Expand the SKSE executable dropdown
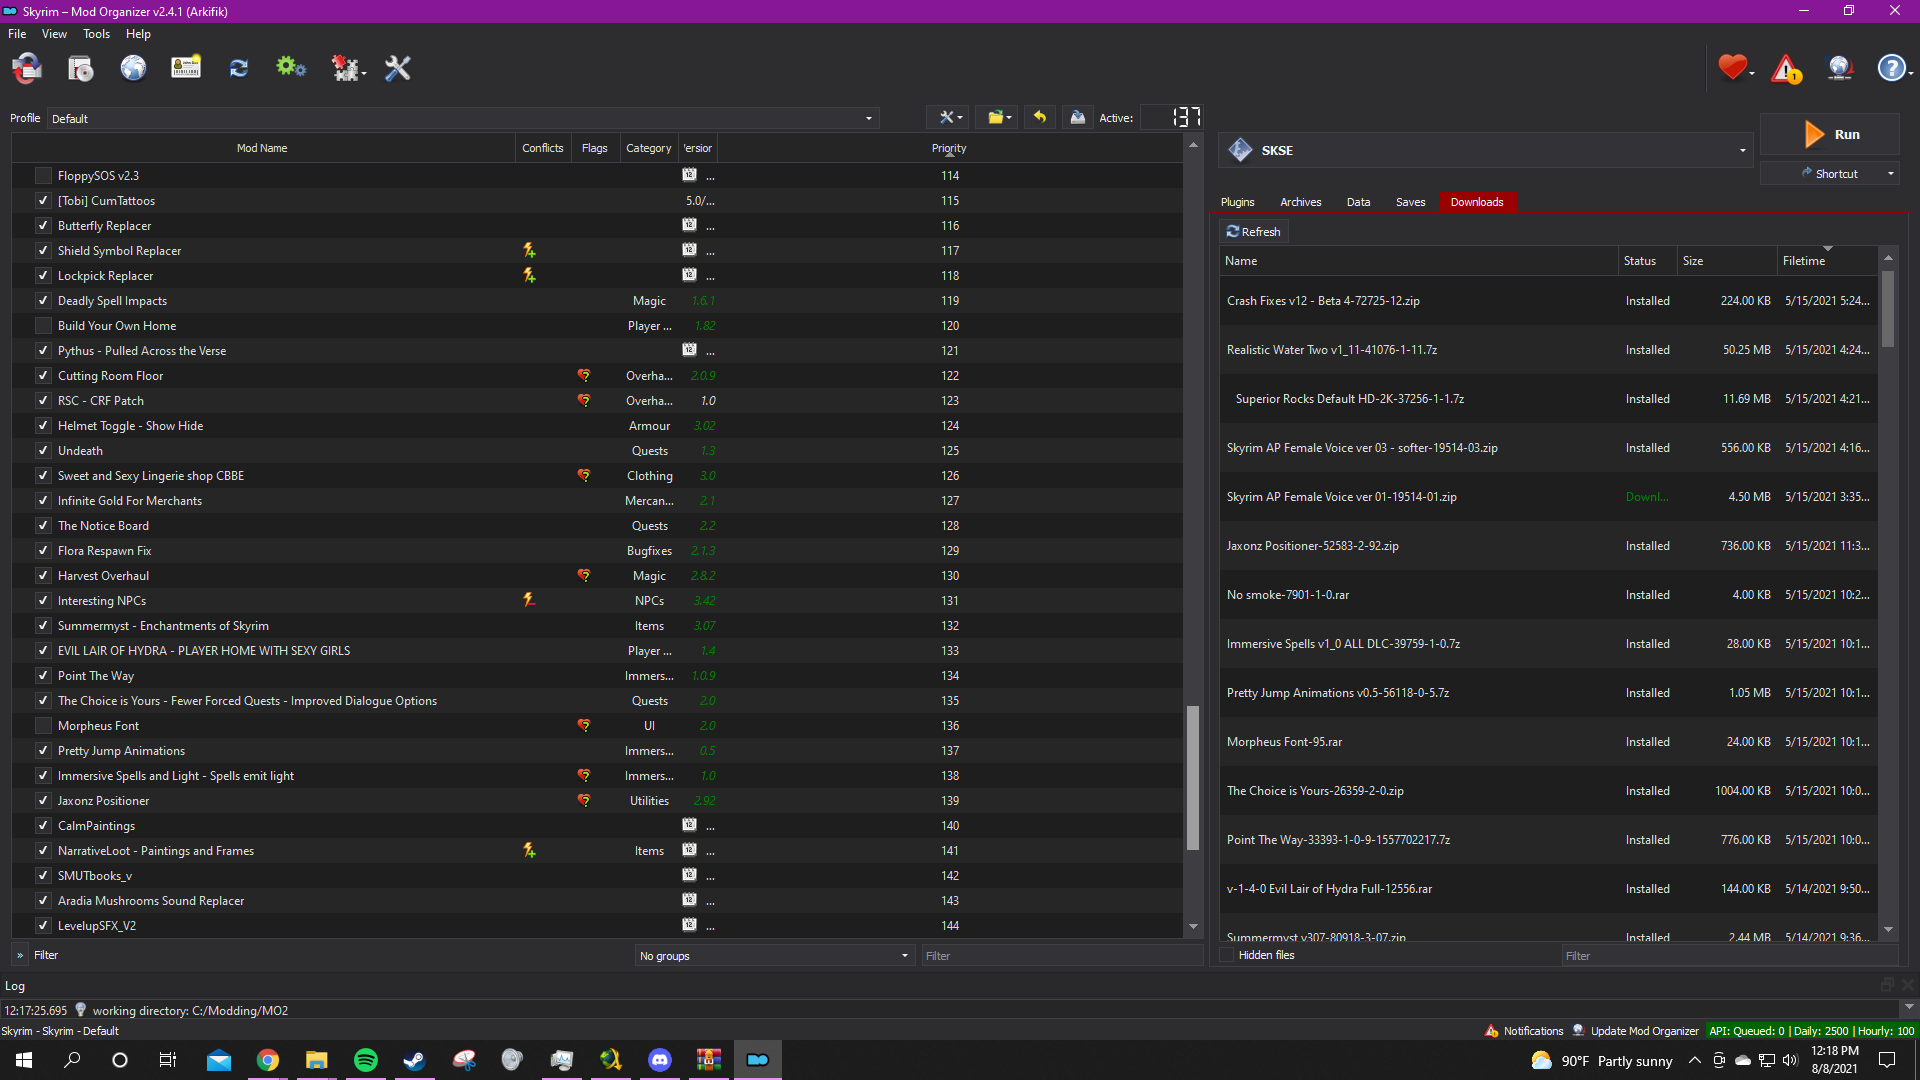 1742,150
